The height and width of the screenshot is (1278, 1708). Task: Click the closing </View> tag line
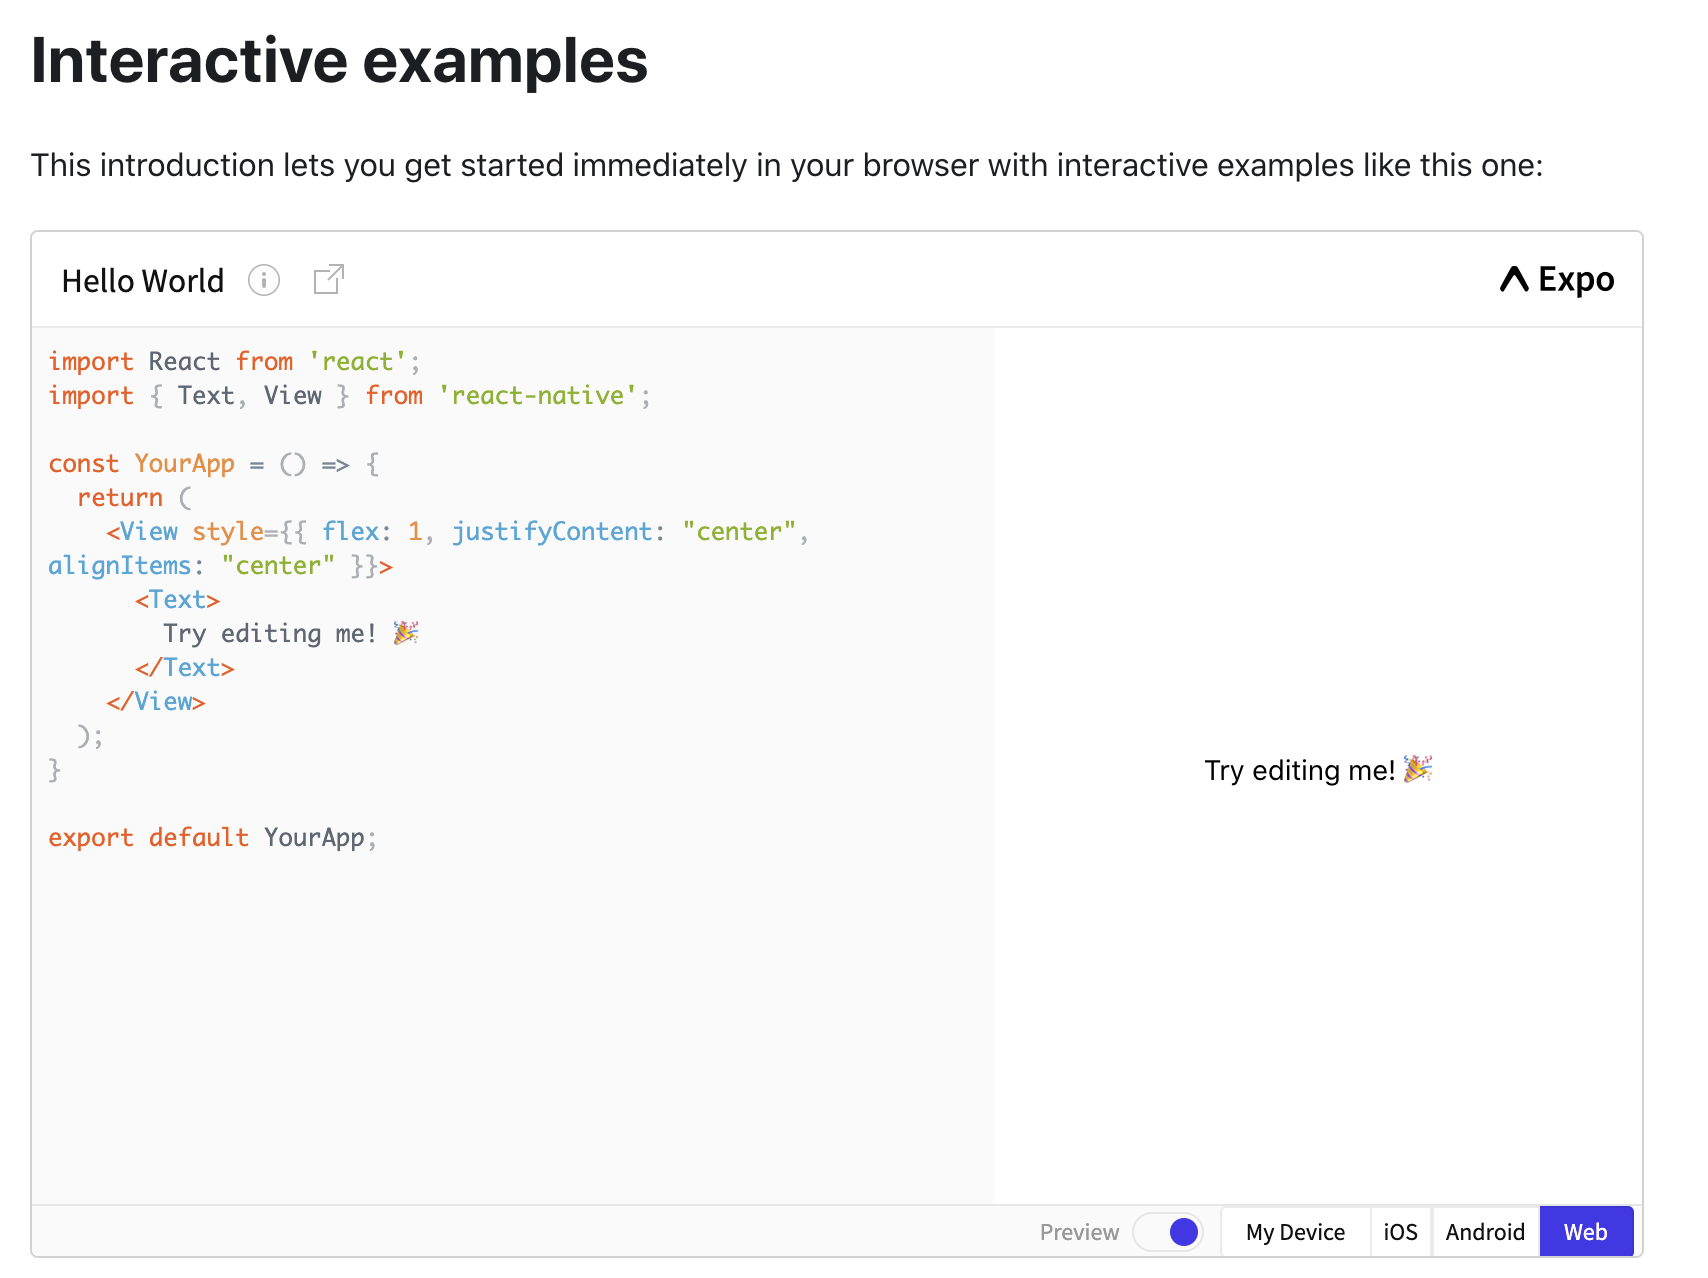tap(156, 701)
